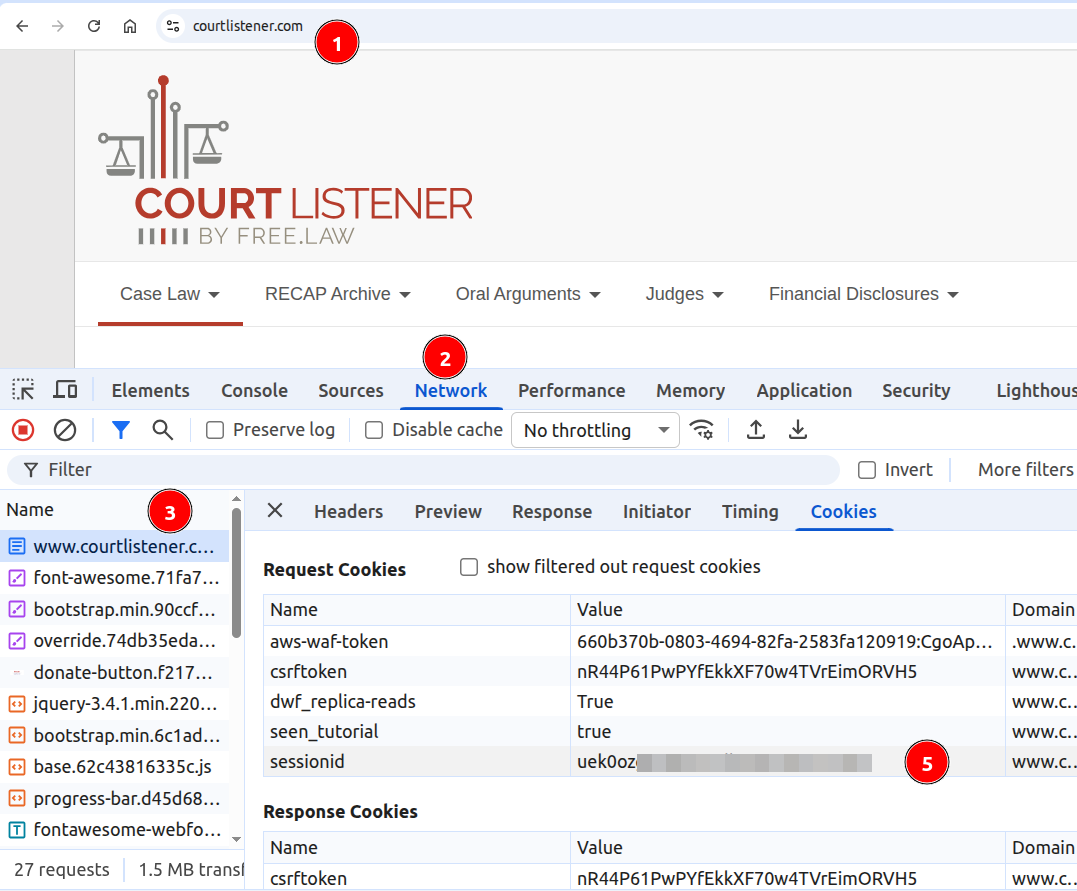Open the Headers sub-tab
Viewport: 1077px width, 891px height.
[x=348, y=512]
